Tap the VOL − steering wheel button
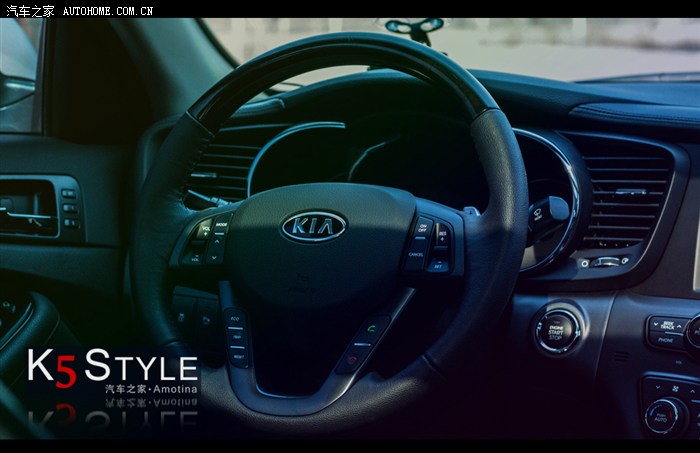Viewport: 700px width, 453px height. [194, 256]
